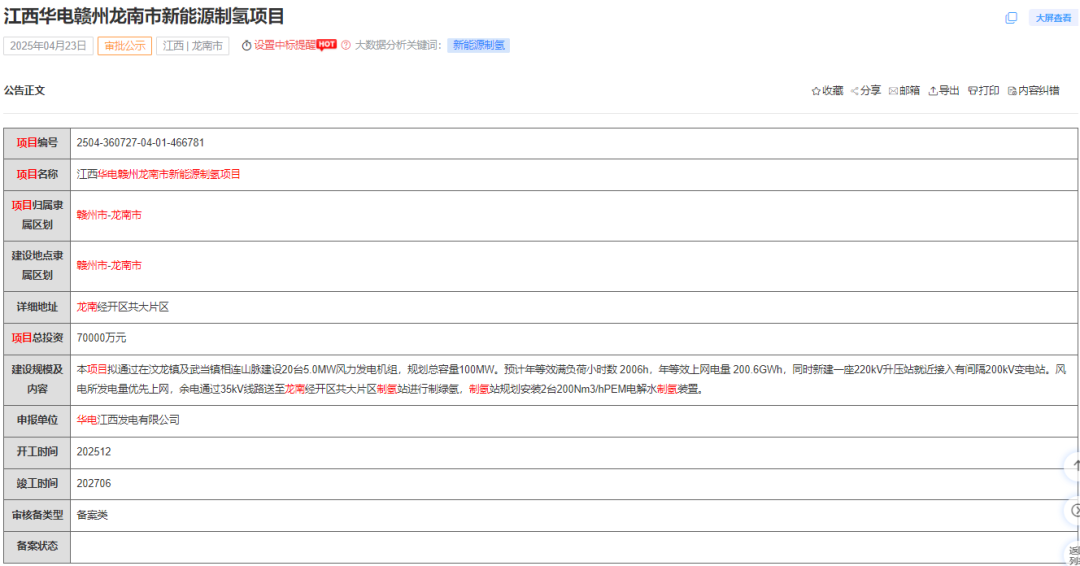Click the red 赣州市-龙南市 project region link
This screenshot has height=566, width=1080.
(x=109, y=215)
